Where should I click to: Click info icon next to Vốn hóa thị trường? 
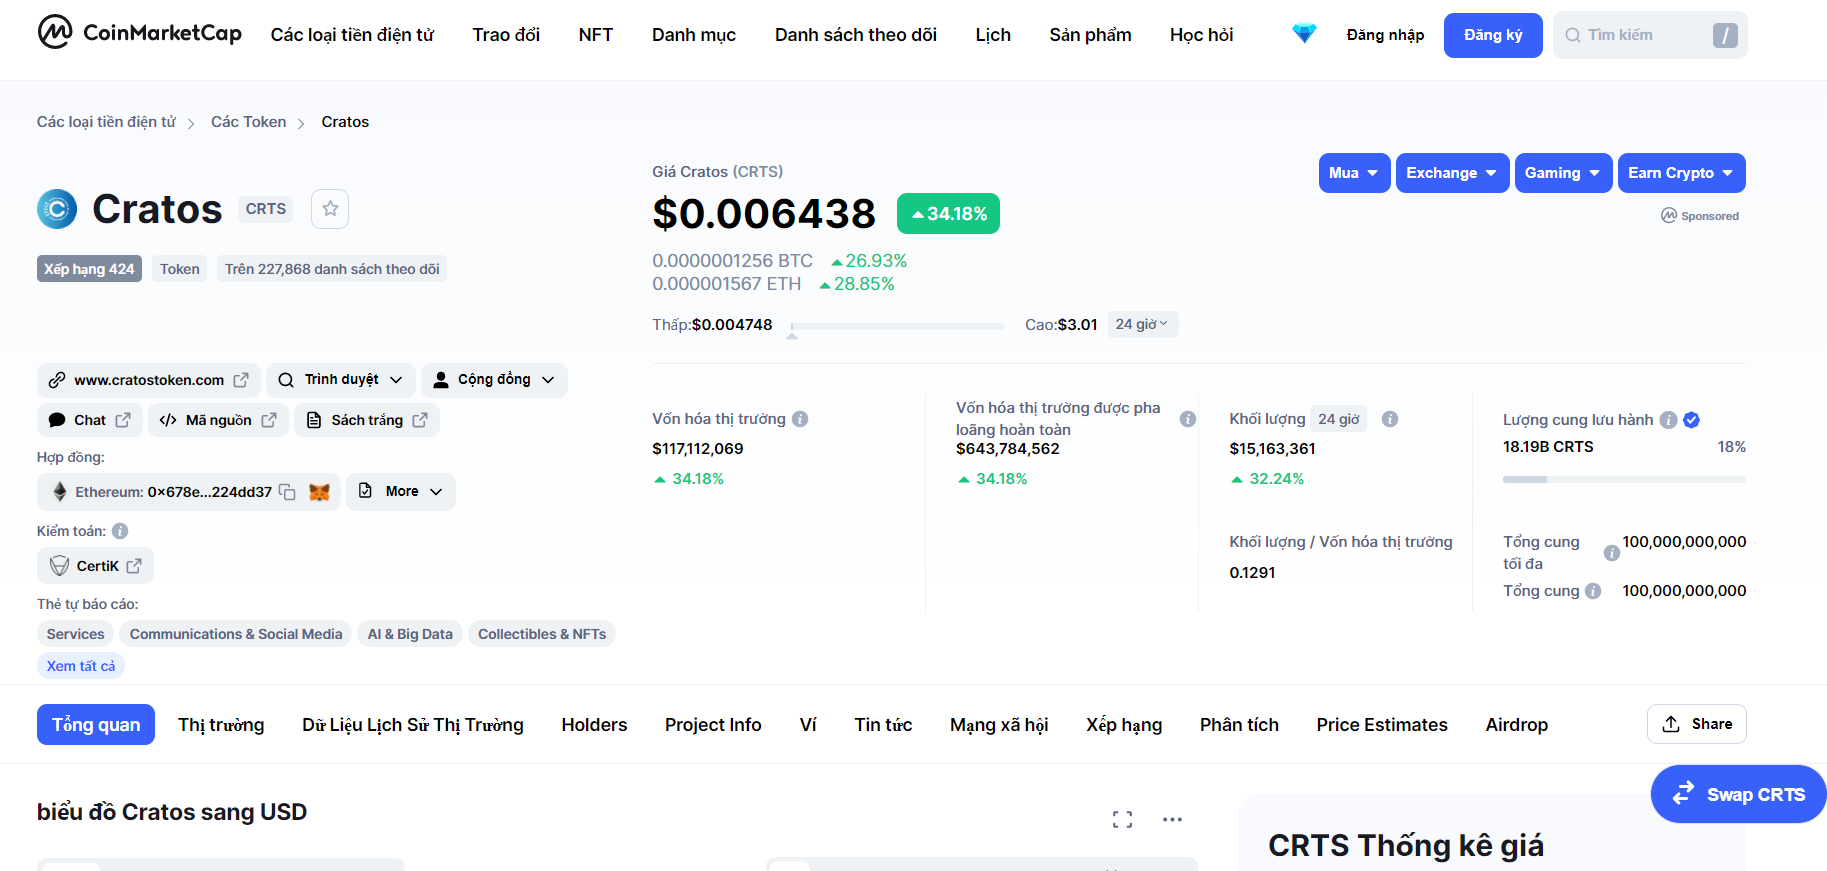(800, 419)
